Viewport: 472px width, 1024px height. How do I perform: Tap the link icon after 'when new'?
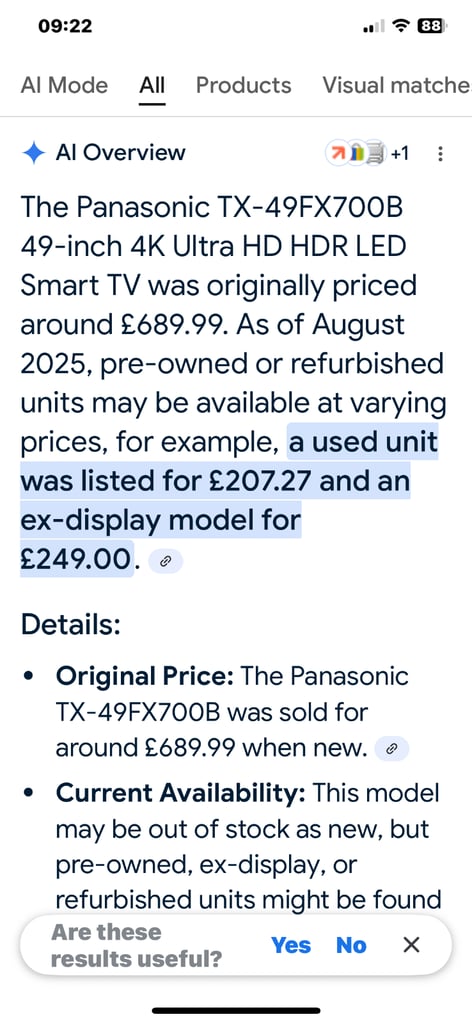point(392,749)
